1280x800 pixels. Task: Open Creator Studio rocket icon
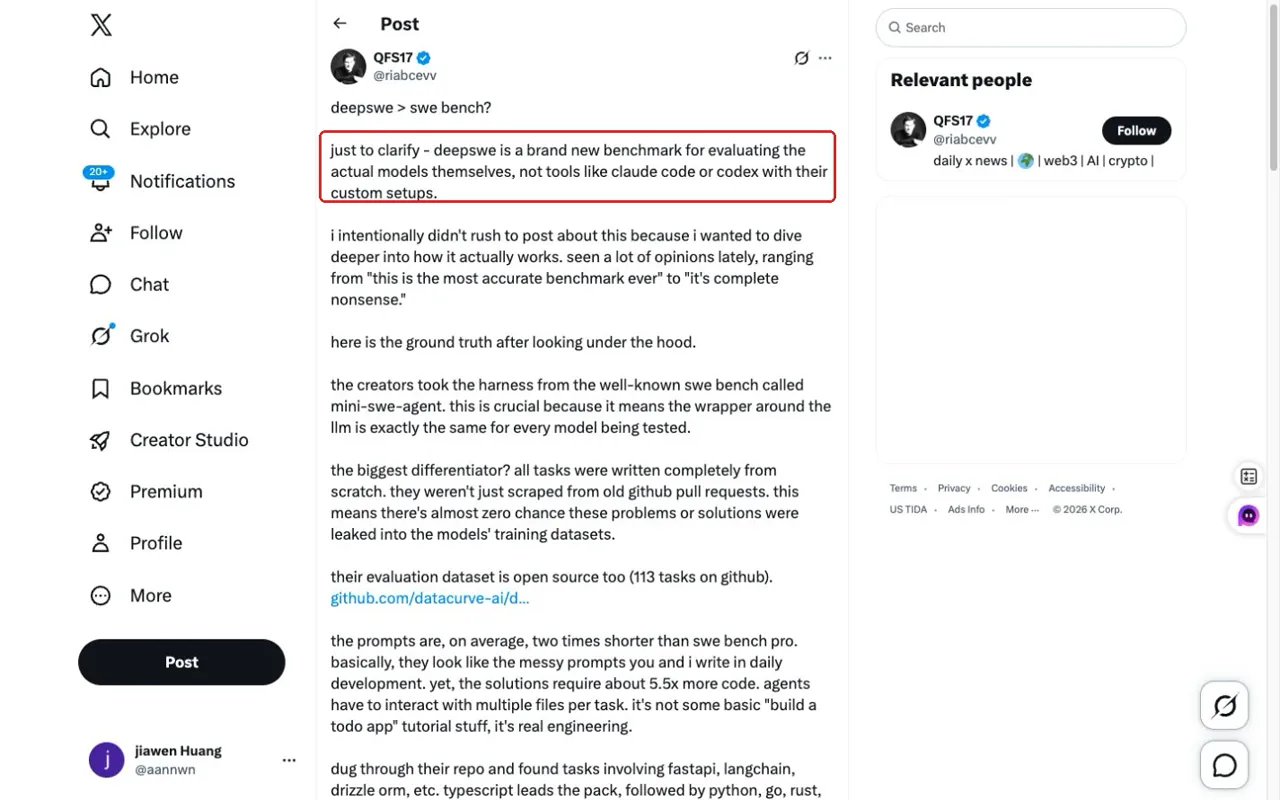(100, 440)
